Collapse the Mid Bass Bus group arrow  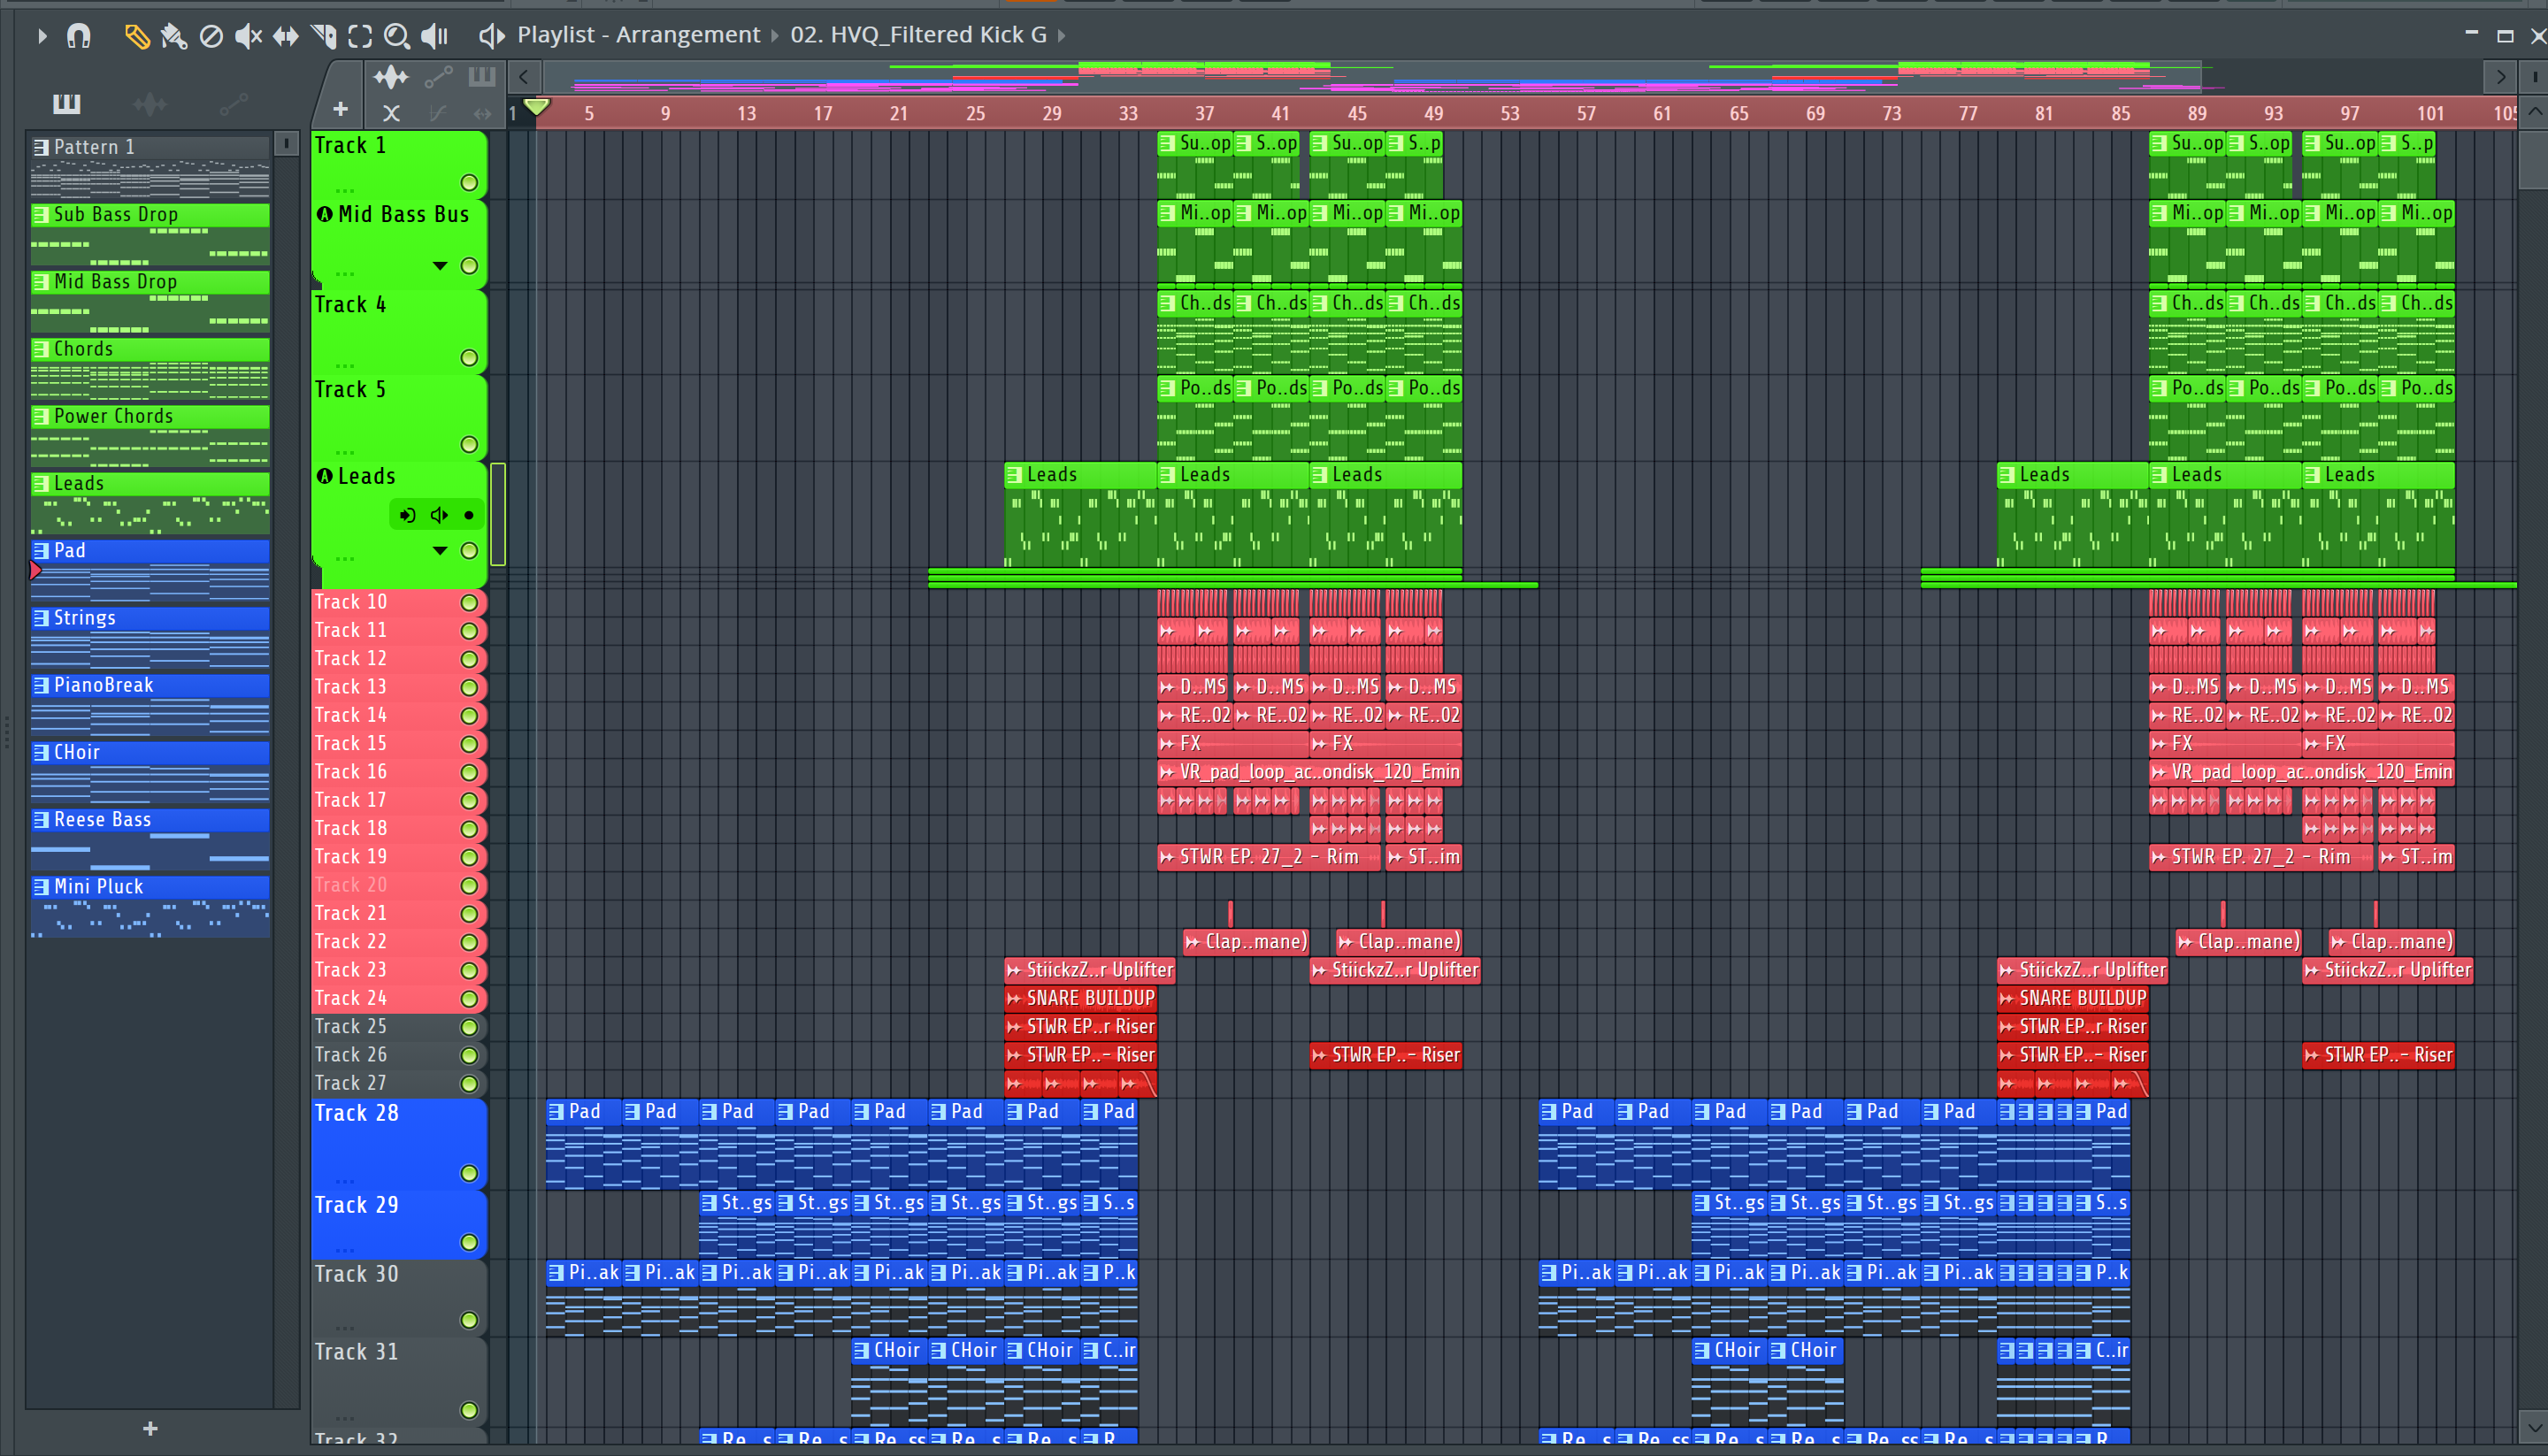pyautogui.click(x=440, y=266)
